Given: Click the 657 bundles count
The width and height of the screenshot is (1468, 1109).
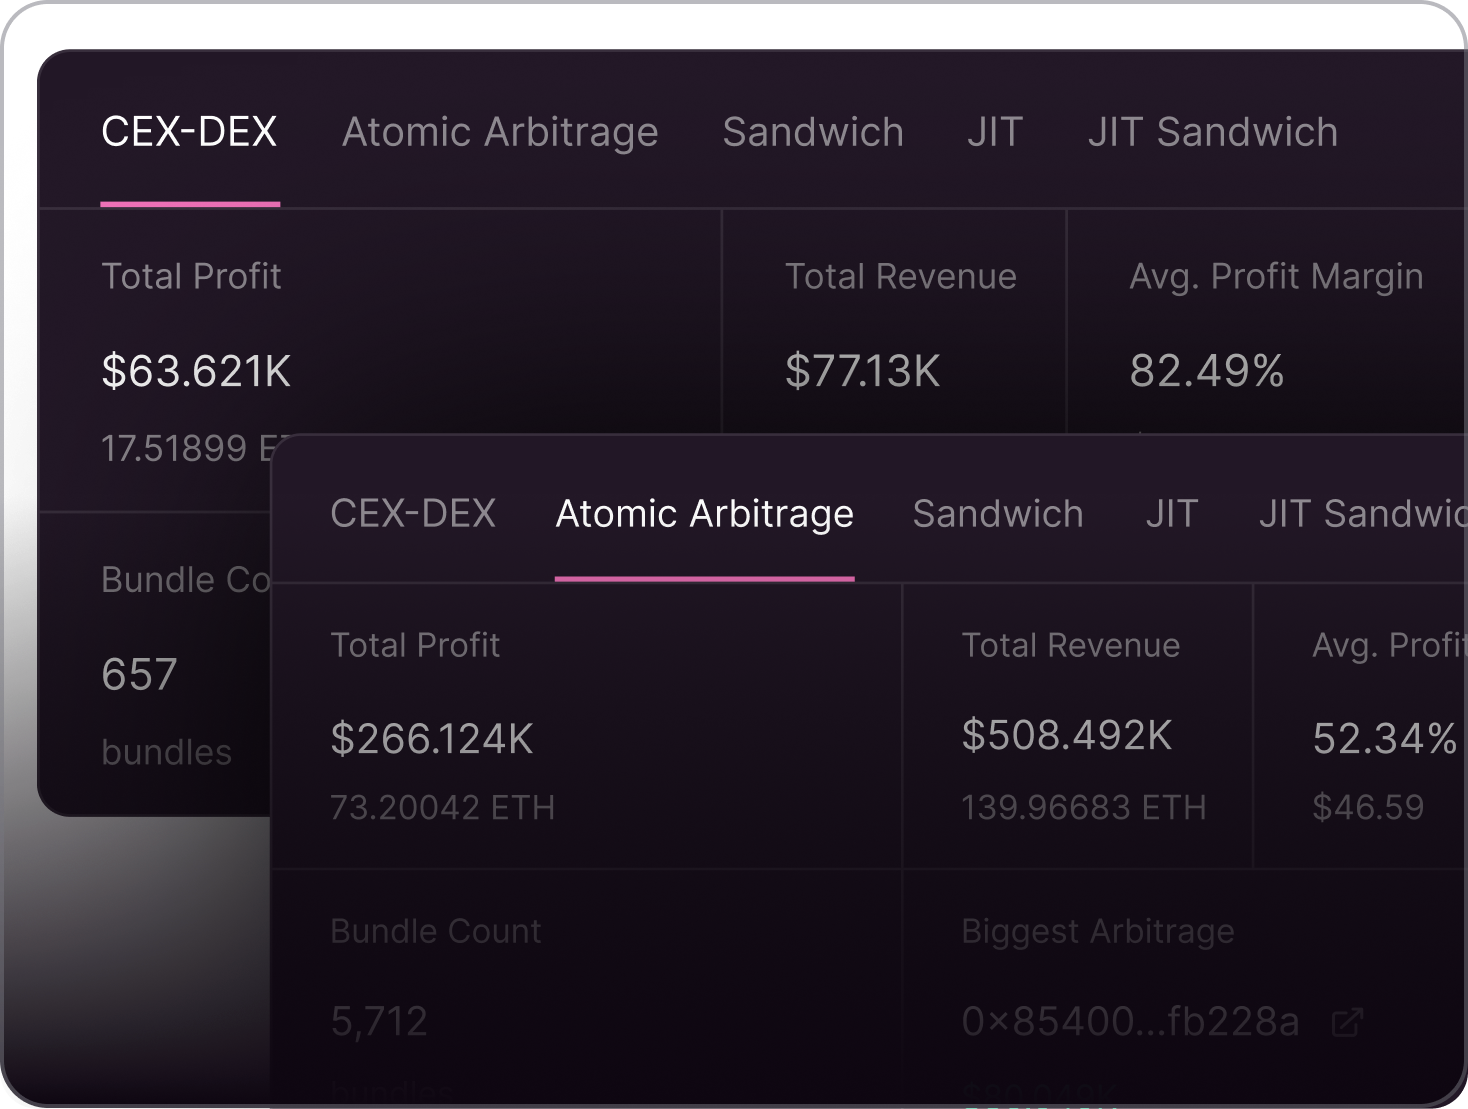Looking at the screenshot, I should tap(139, 675).
